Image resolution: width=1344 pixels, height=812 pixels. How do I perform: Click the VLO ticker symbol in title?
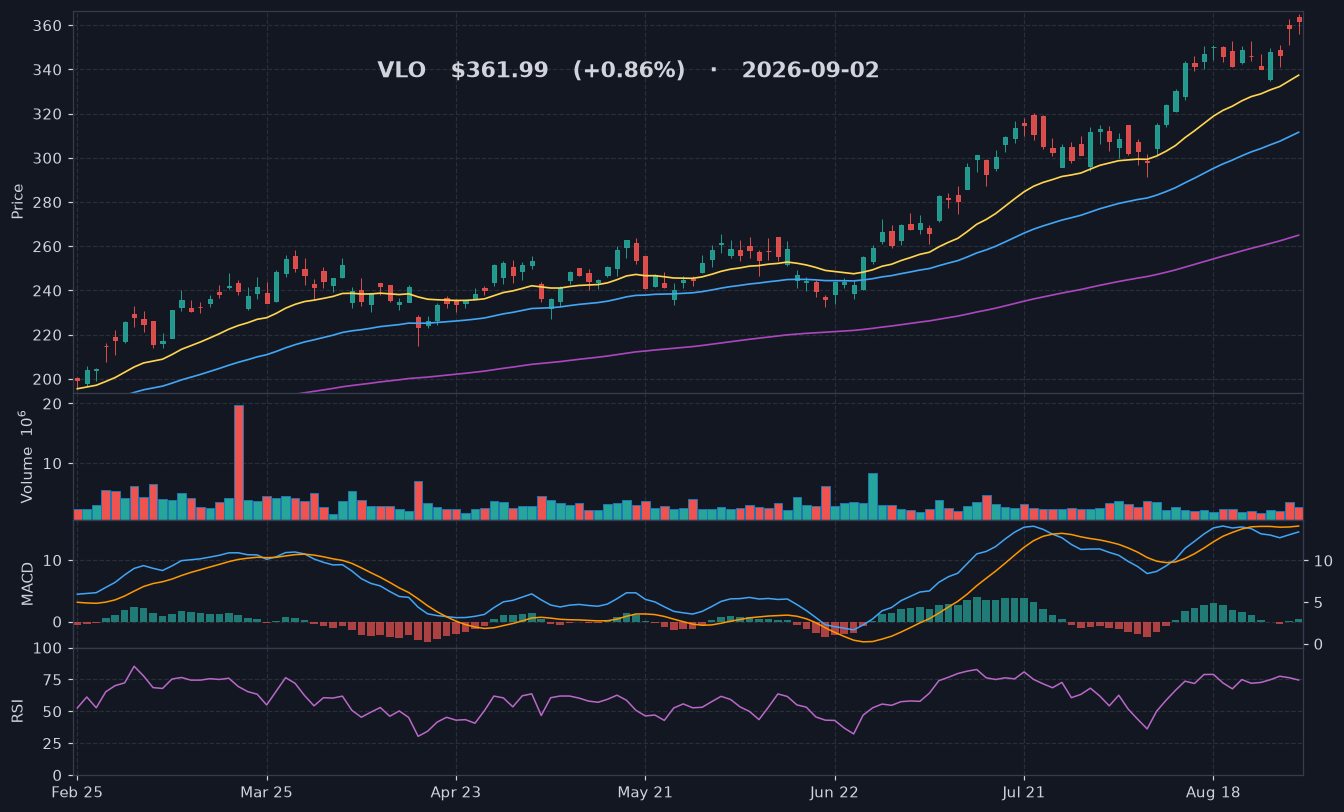(401, 70)
